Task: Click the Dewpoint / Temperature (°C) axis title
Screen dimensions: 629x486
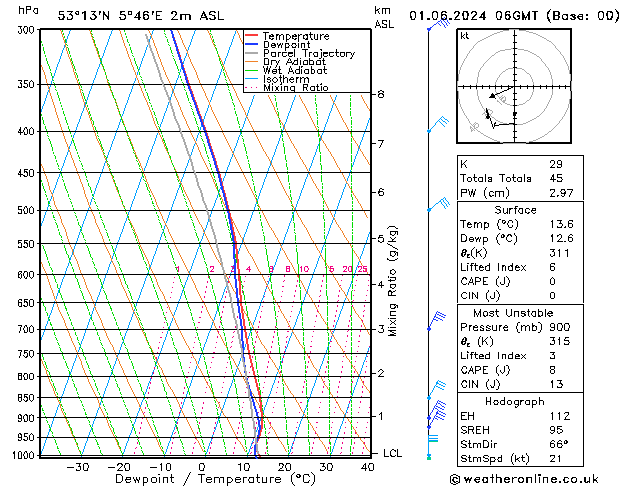Action: [215, 479]
